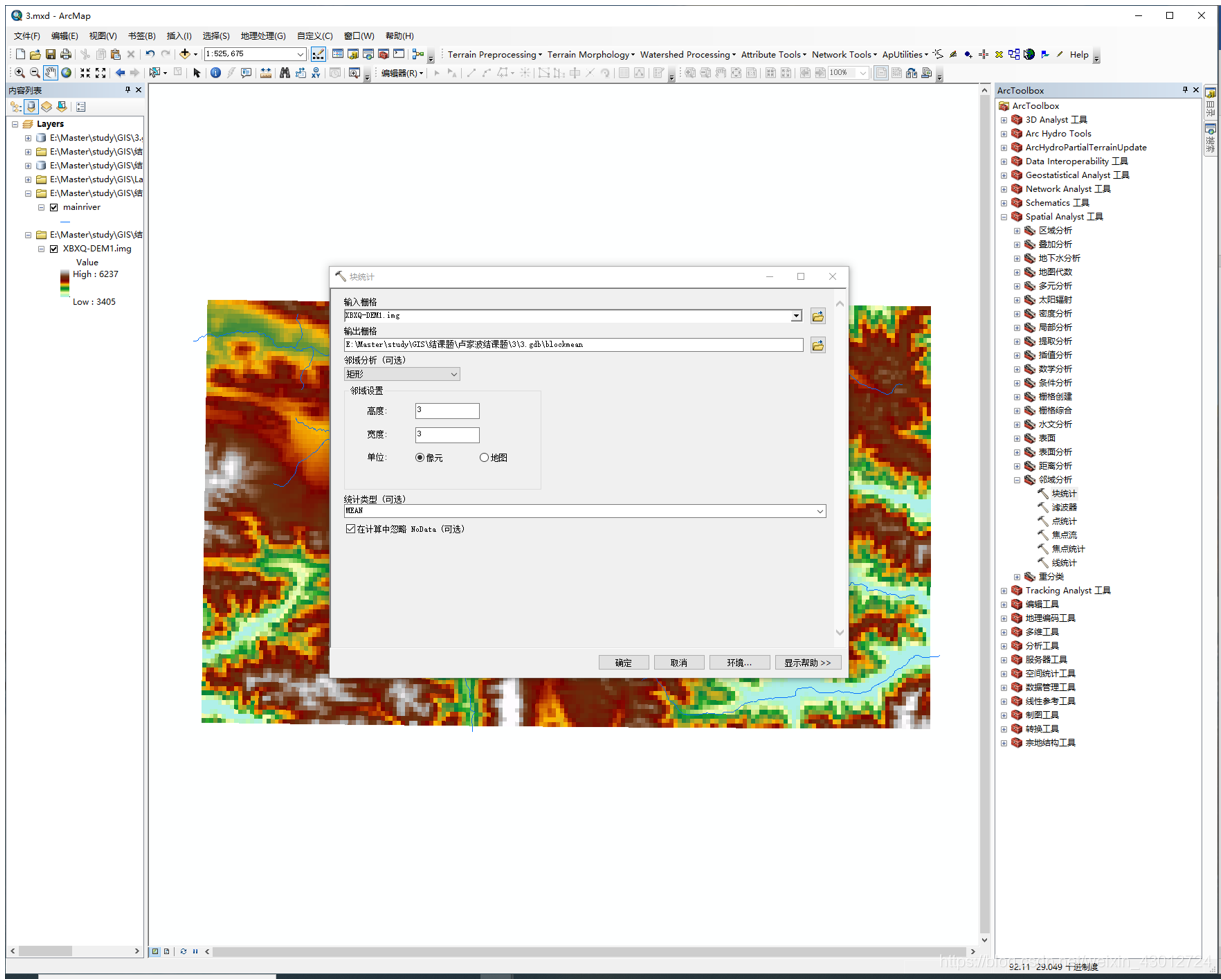The width and height of the screenshot is (1221, 980).
Task: Collapse the 邻域分析 toolset
Action: [x=1017, y=479]
